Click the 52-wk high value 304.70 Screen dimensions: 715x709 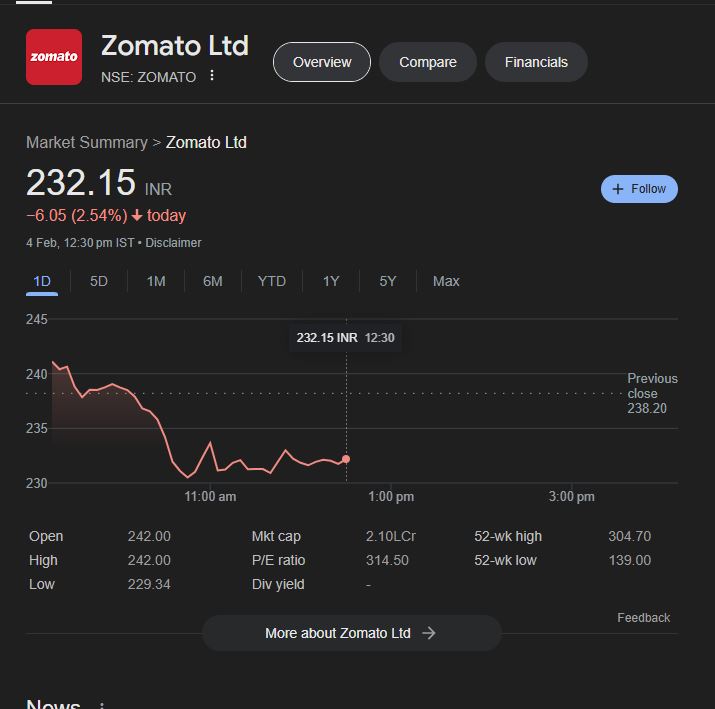point(629,536)
